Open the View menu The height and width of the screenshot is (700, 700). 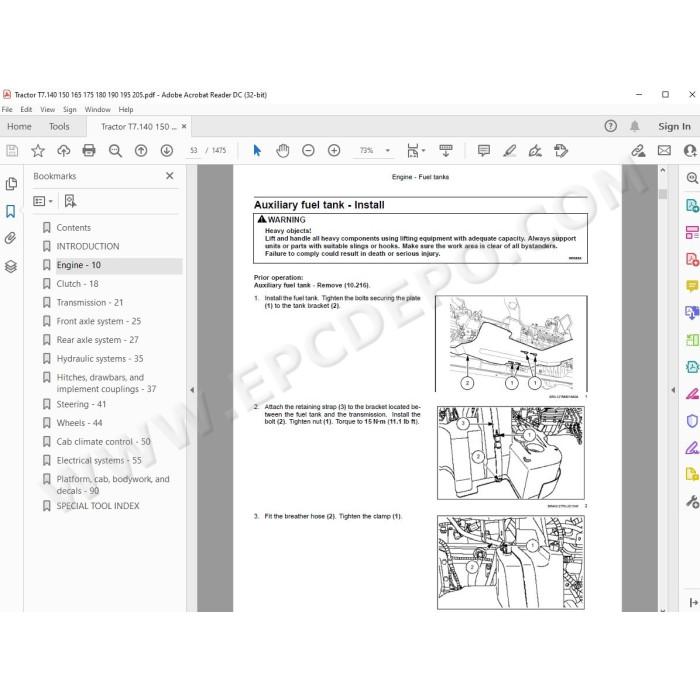point(47,109)
